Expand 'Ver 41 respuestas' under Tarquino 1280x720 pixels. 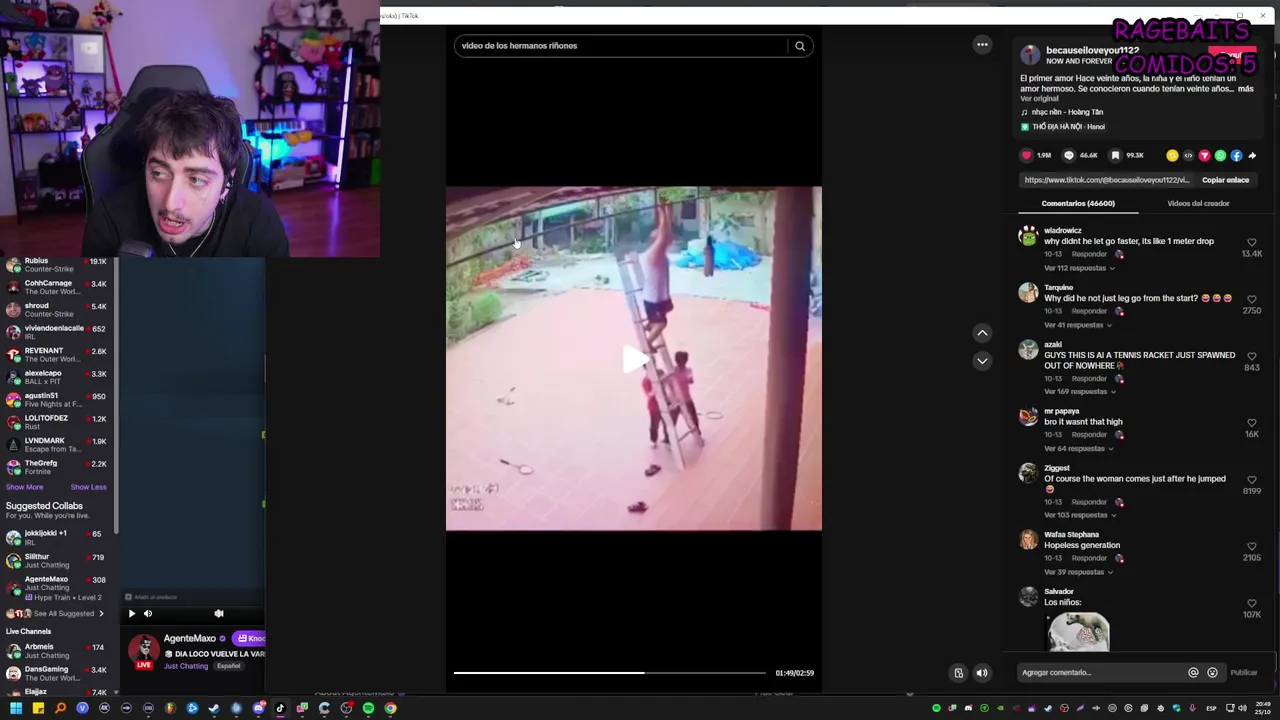coord(1078,325)
